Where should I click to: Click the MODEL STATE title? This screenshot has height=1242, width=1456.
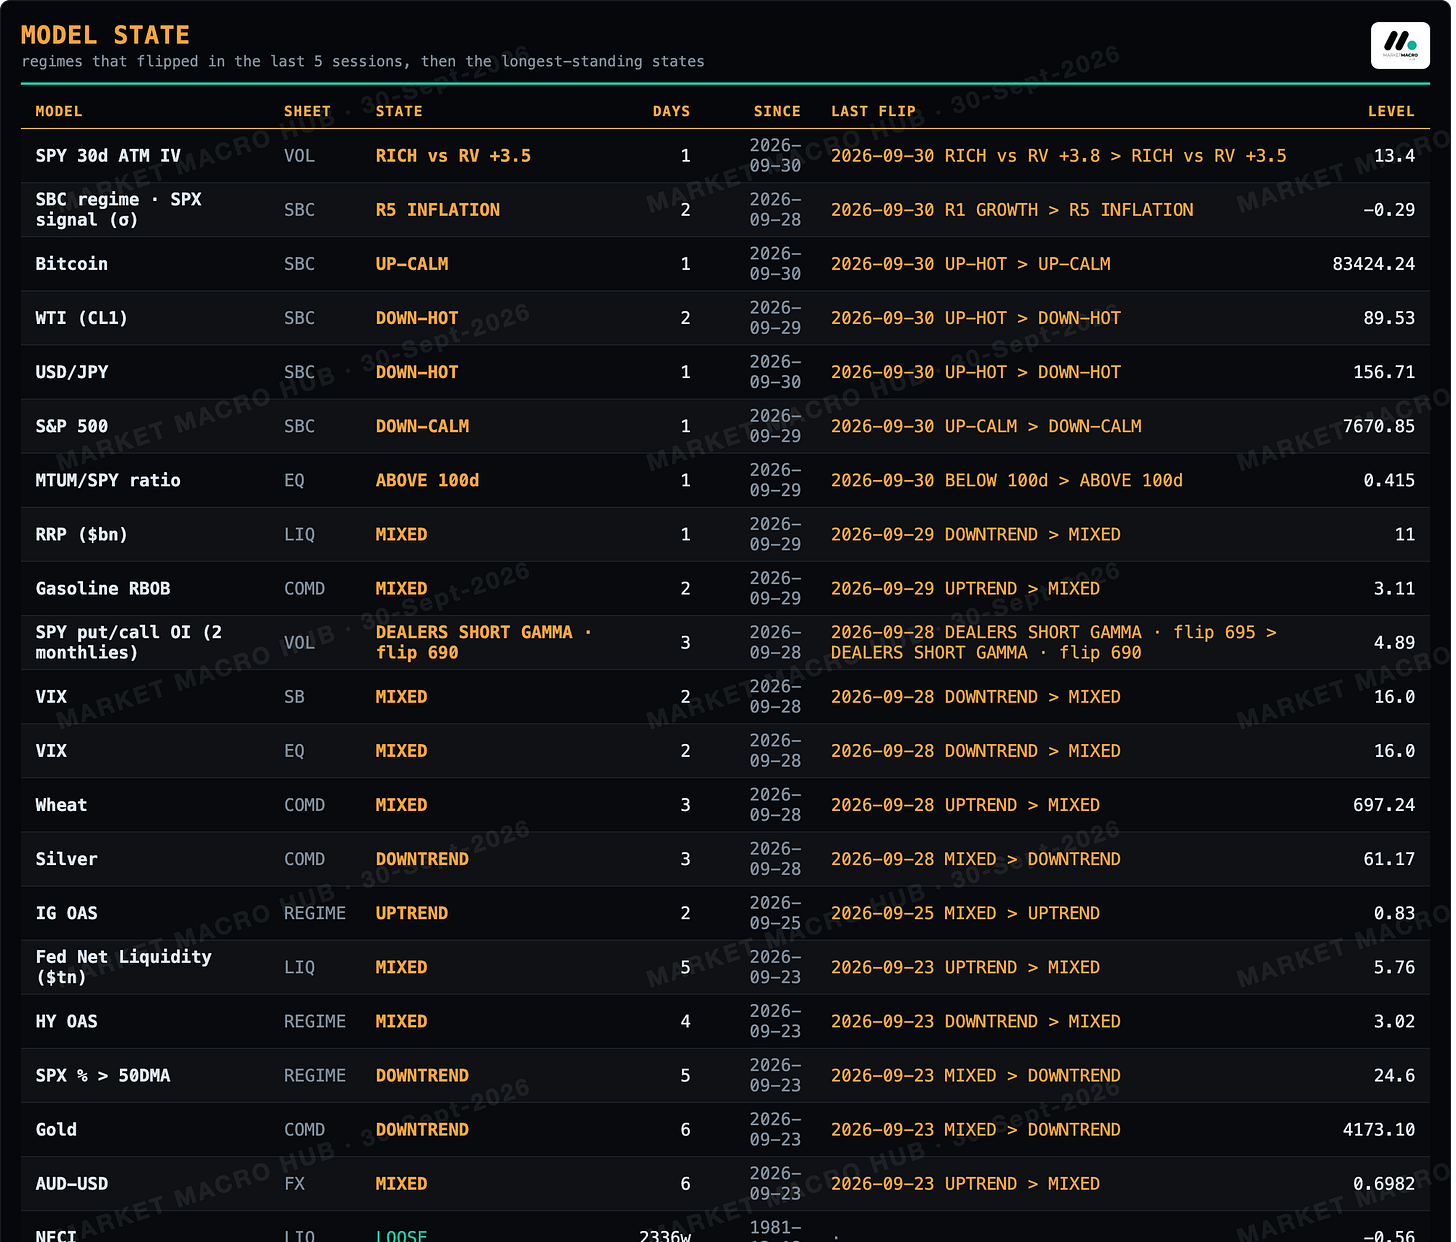(x=105, y=35)
